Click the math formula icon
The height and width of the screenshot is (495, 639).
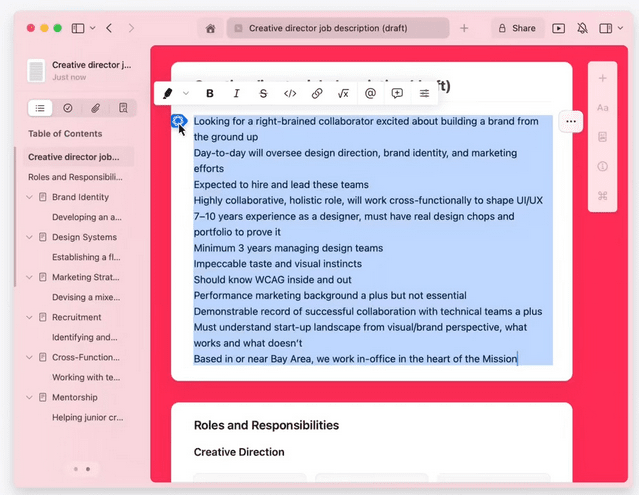point(343,94)
